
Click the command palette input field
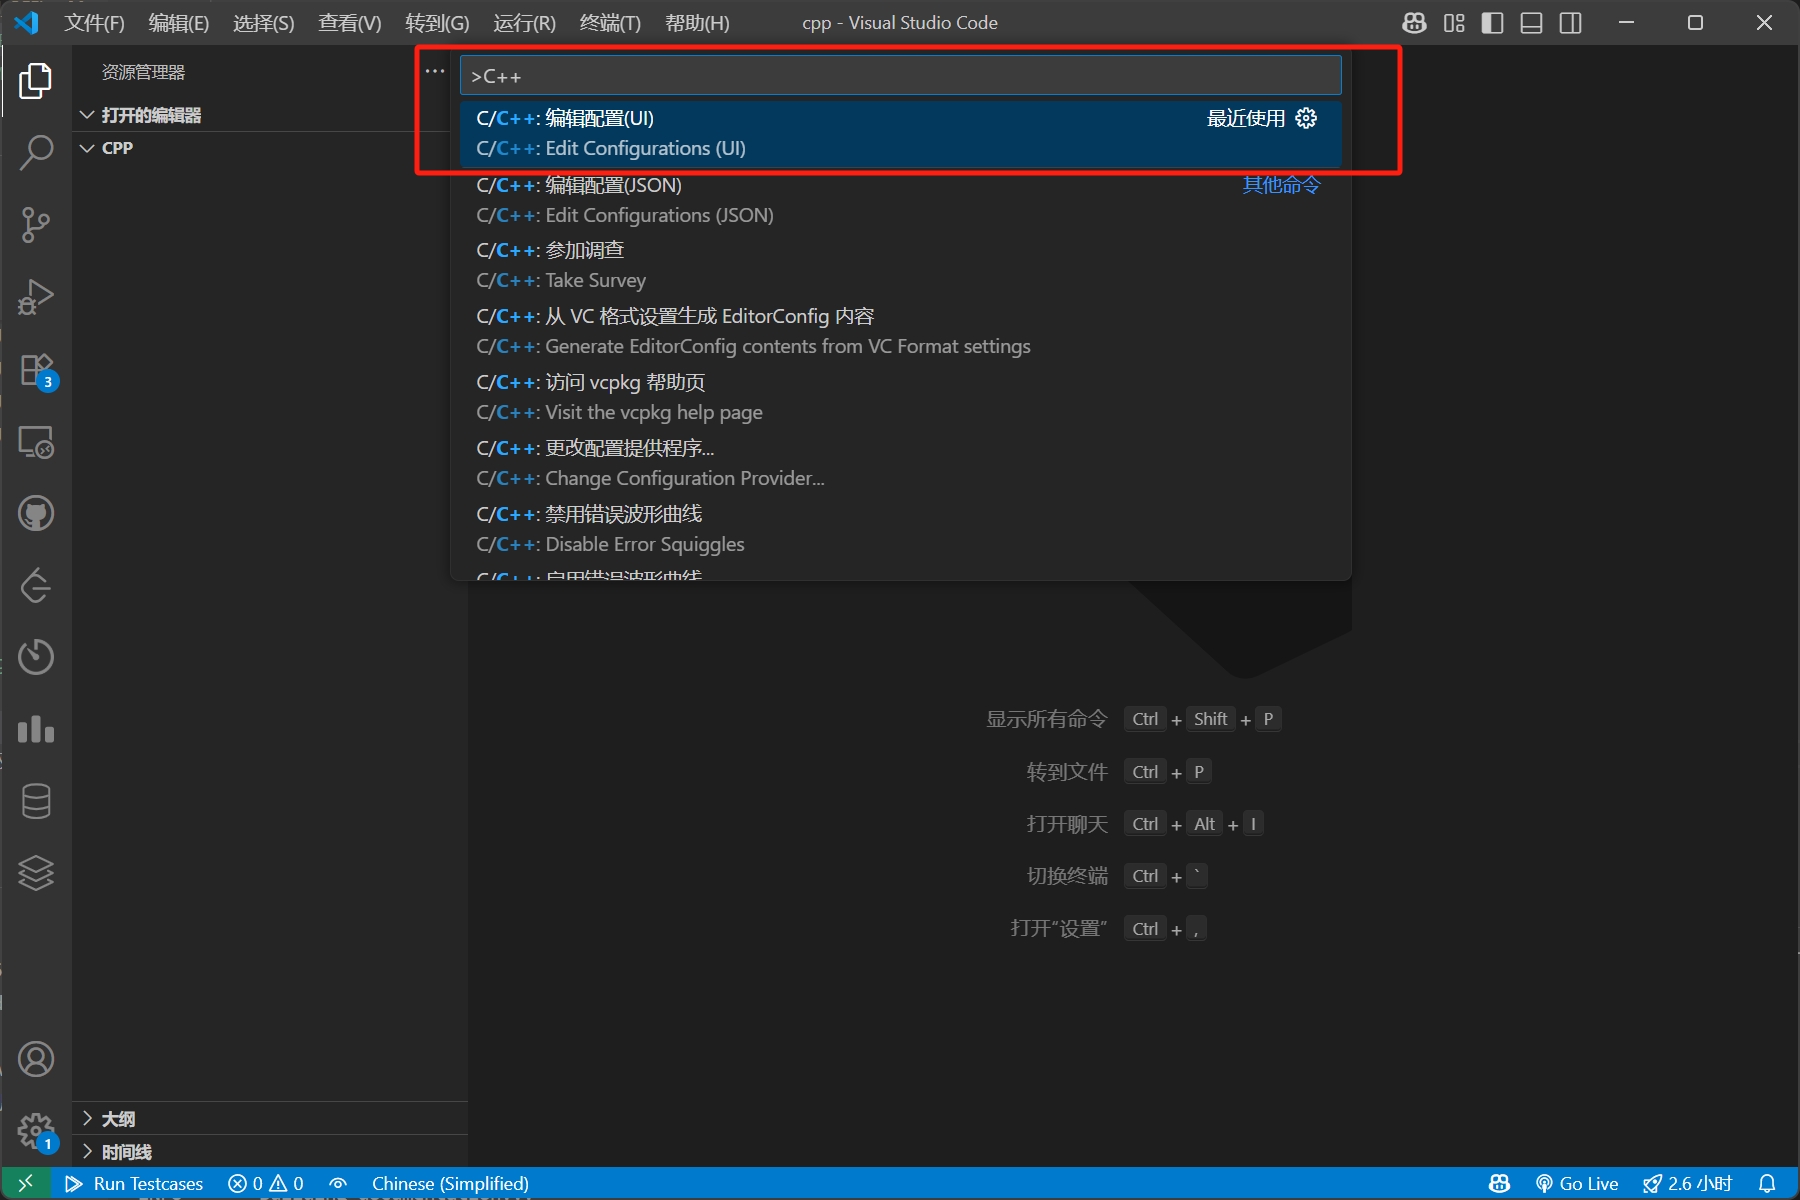[x=899, y=74]
